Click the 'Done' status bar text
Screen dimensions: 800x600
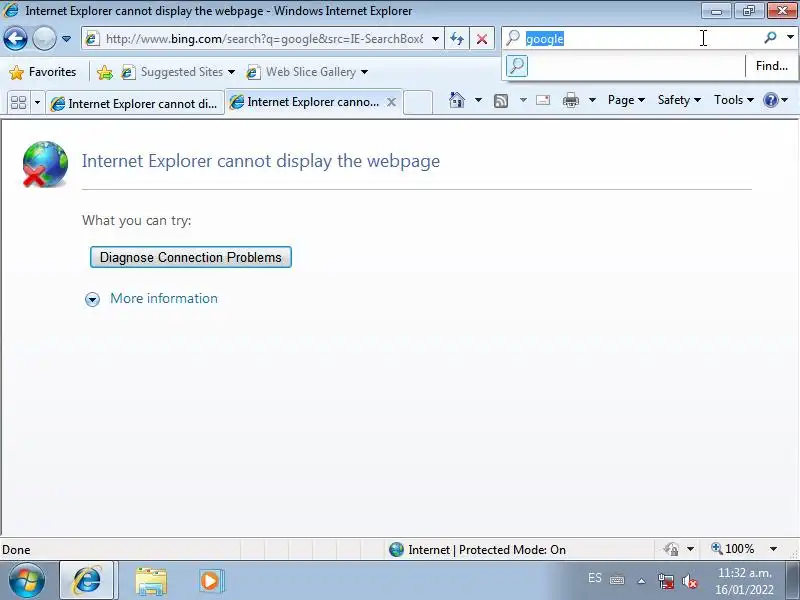click(x=16, y=550)
